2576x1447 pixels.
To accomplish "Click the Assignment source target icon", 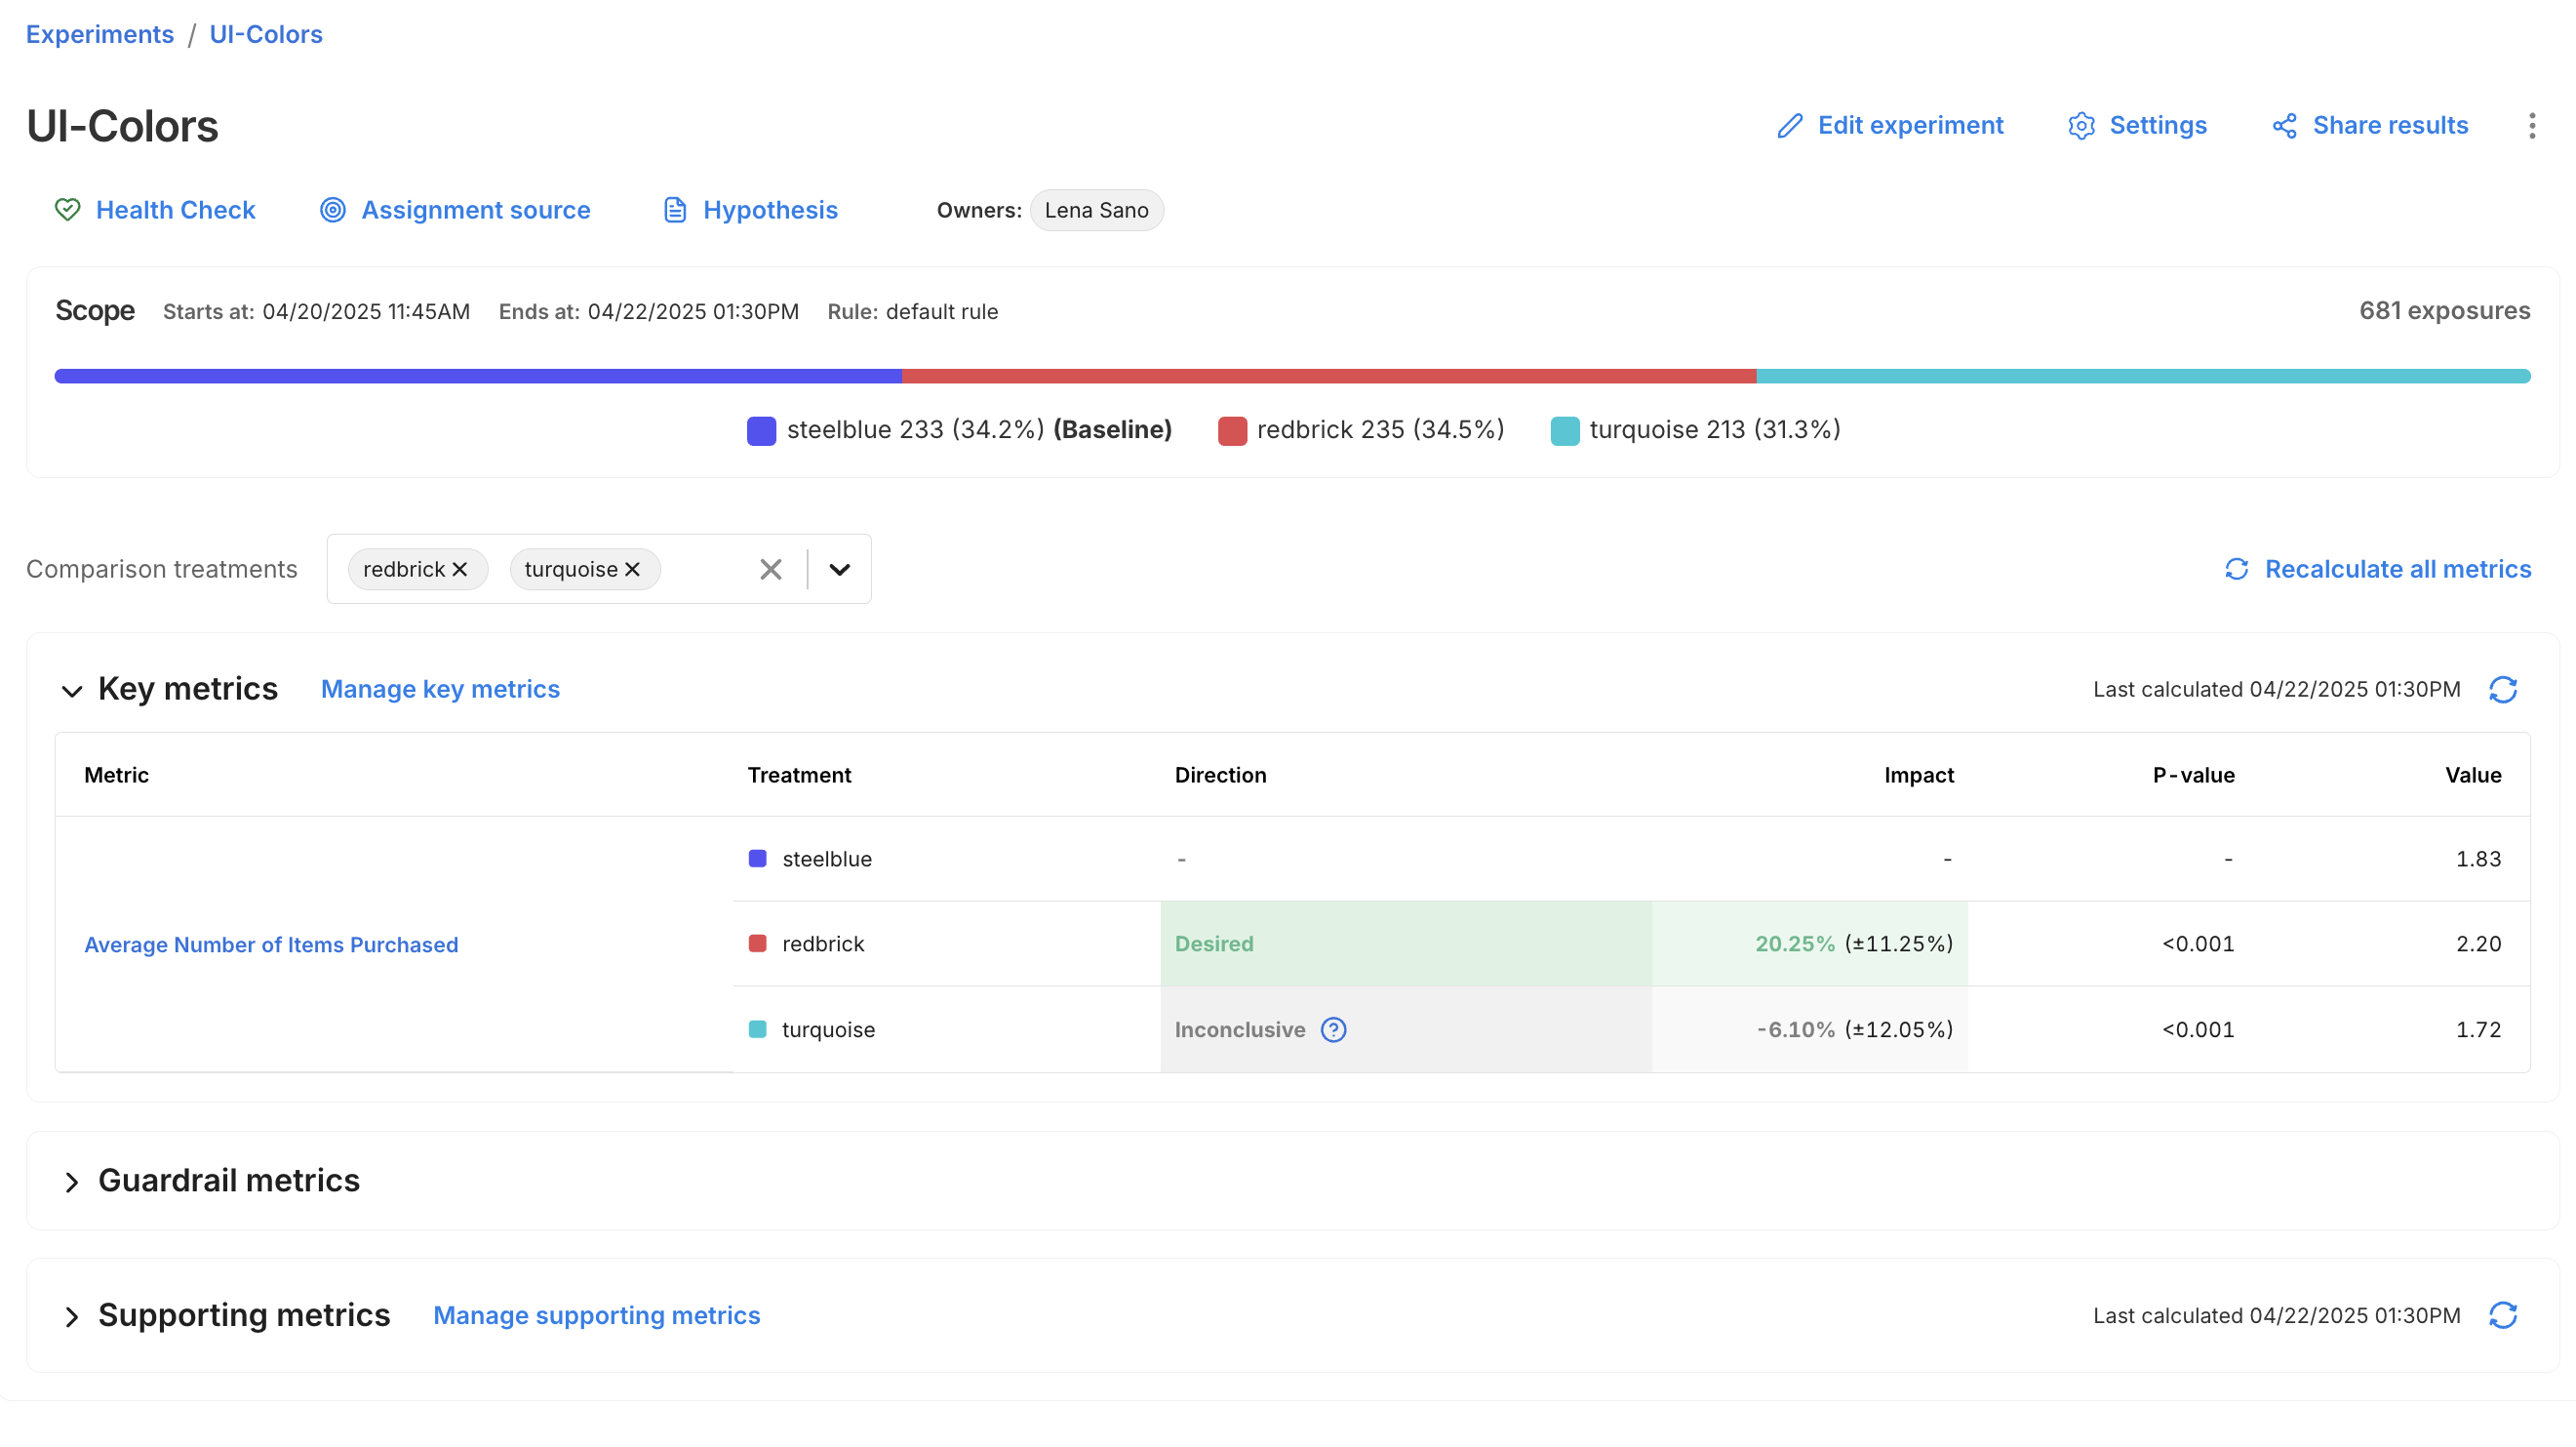I will [333, 210].
